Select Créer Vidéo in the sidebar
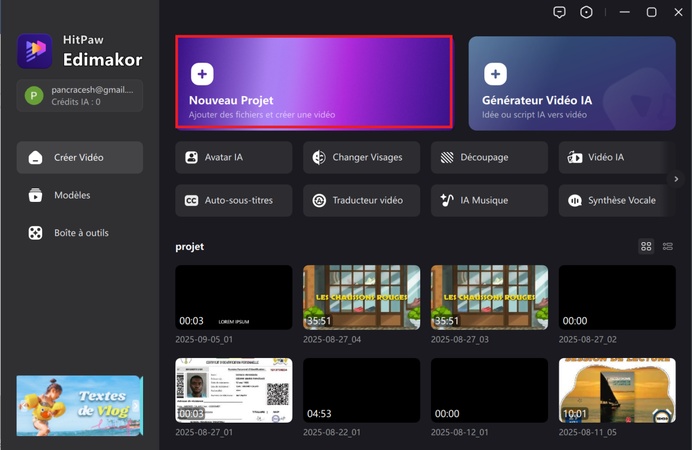This screenshot has height=450, width=692. 80,157
